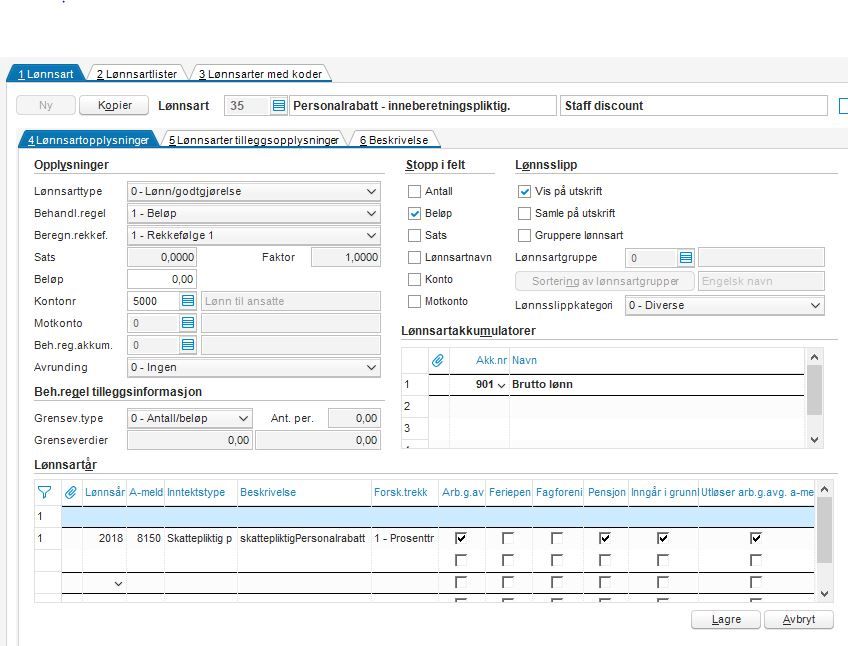
Task: Select the Lønnsartopplysninger tab
Action: click(x=88, y=140)
